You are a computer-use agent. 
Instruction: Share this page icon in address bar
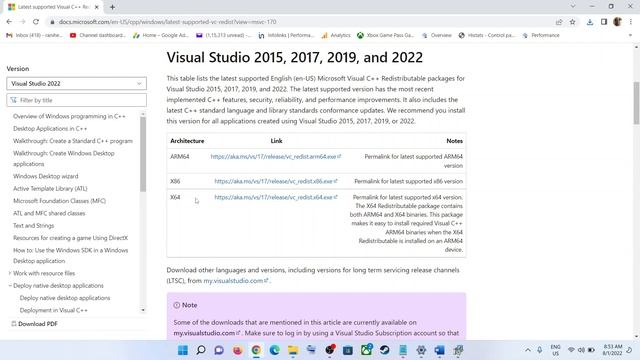coord(559,22)
